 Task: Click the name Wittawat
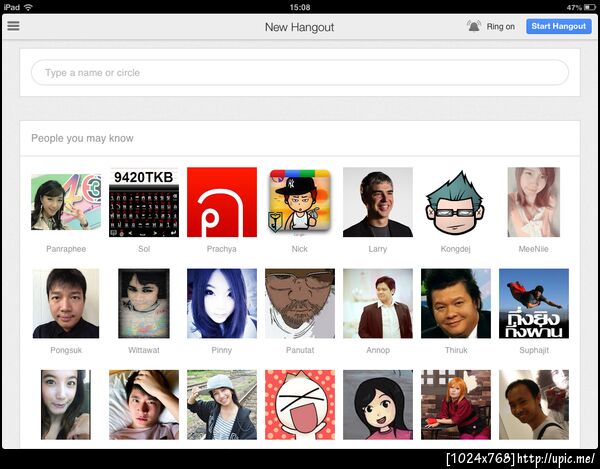(x=144, y=350)
